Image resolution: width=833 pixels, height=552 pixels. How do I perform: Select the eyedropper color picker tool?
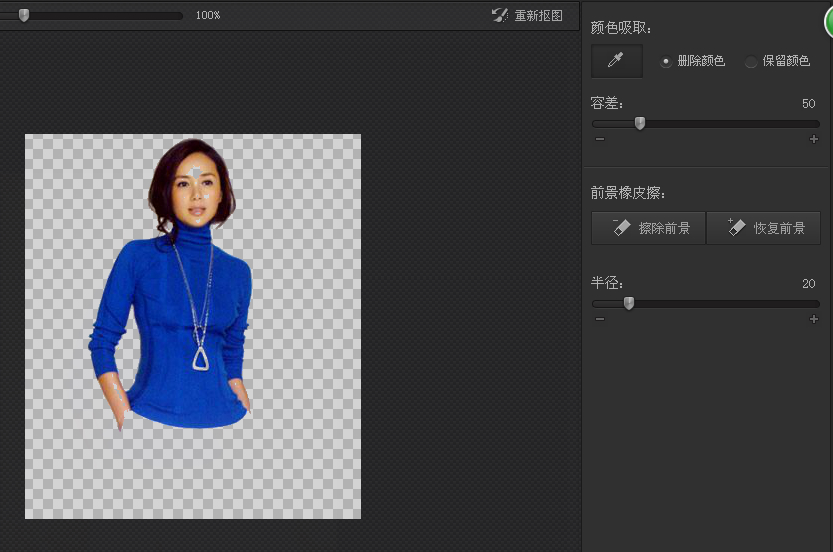click(616, 61)
